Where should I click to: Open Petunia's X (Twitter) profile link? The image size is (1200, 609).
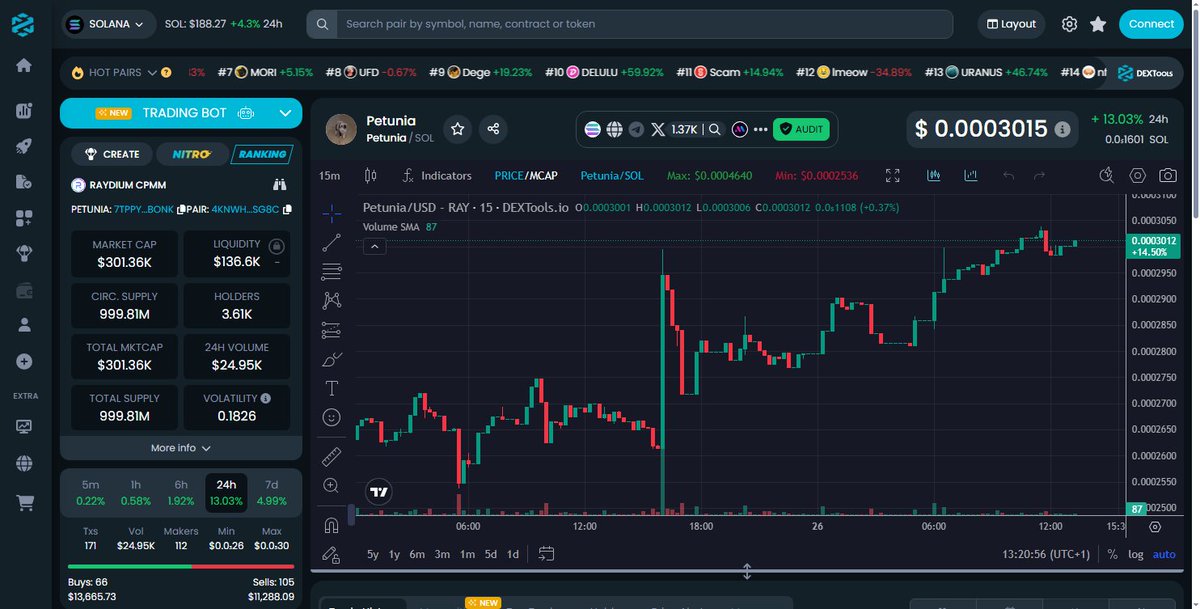tap(657, 129)
